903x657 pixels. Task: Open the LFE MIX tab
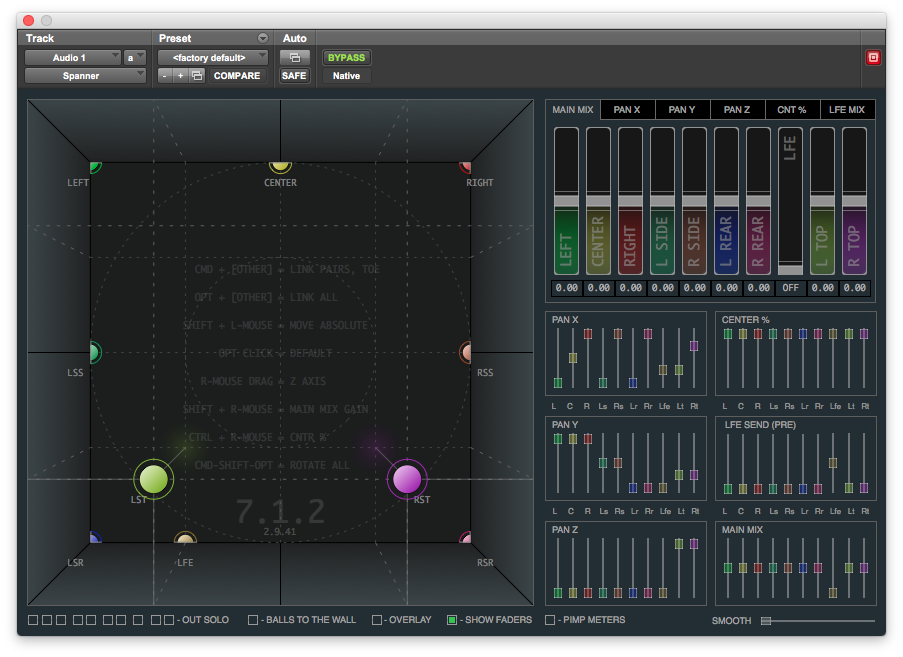(x=847, y=109)
